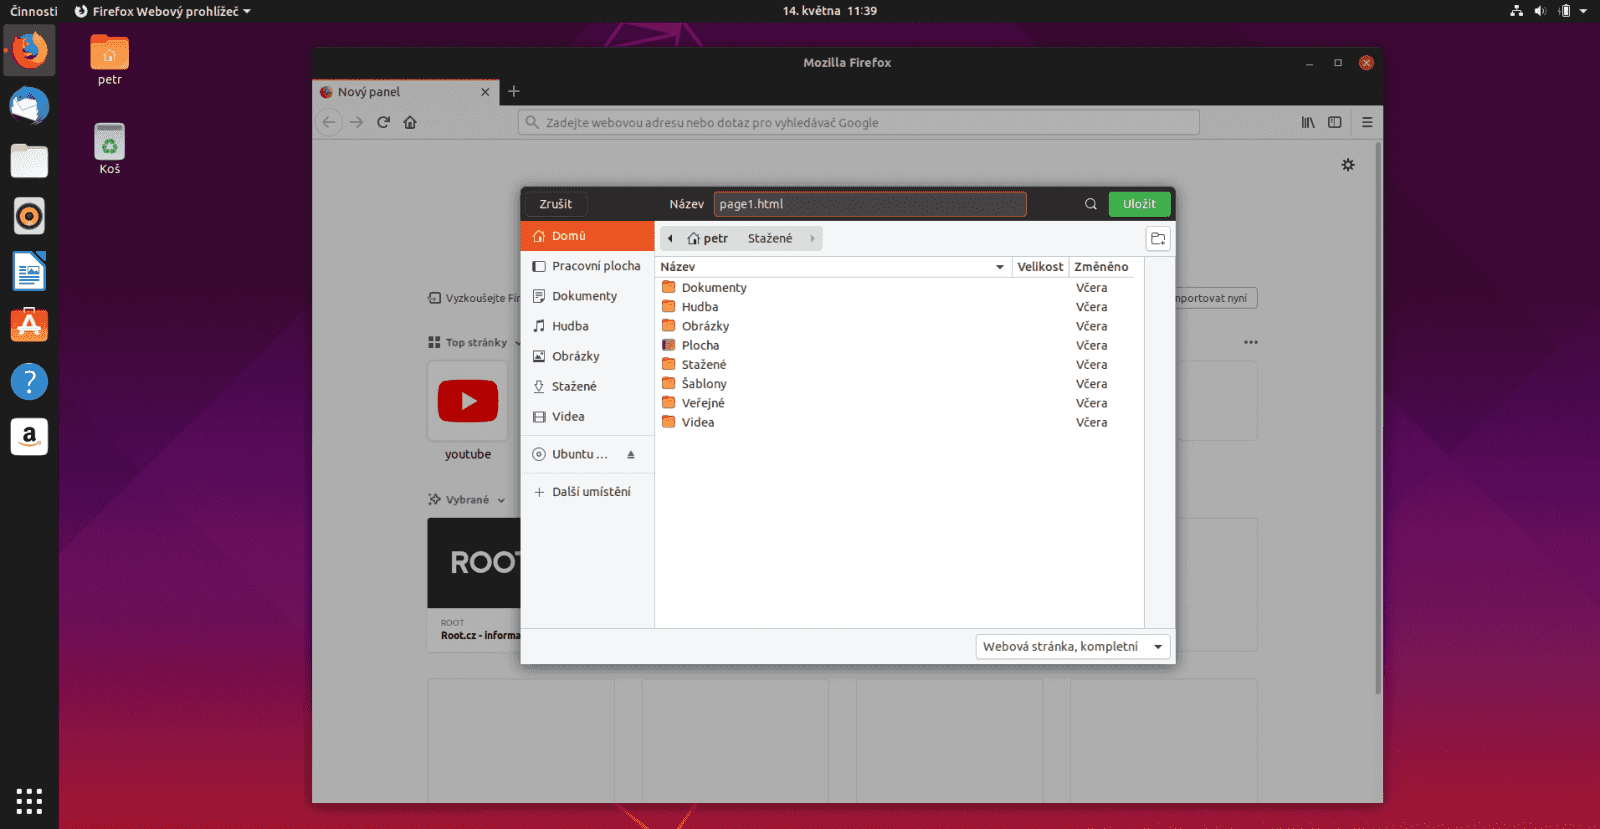
Task: Open Ubuntu Software from the dock
Action: (29, 326)
